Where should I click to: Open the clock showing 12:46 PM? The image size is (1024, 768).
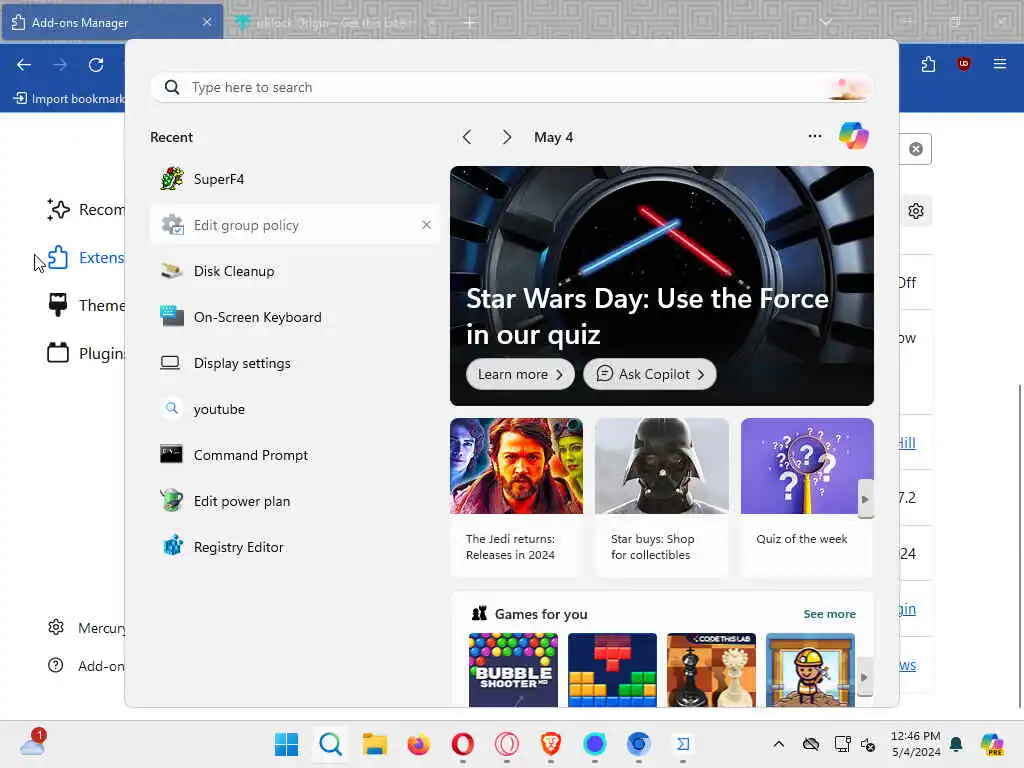pyautogui.click(x=916, y=744)
